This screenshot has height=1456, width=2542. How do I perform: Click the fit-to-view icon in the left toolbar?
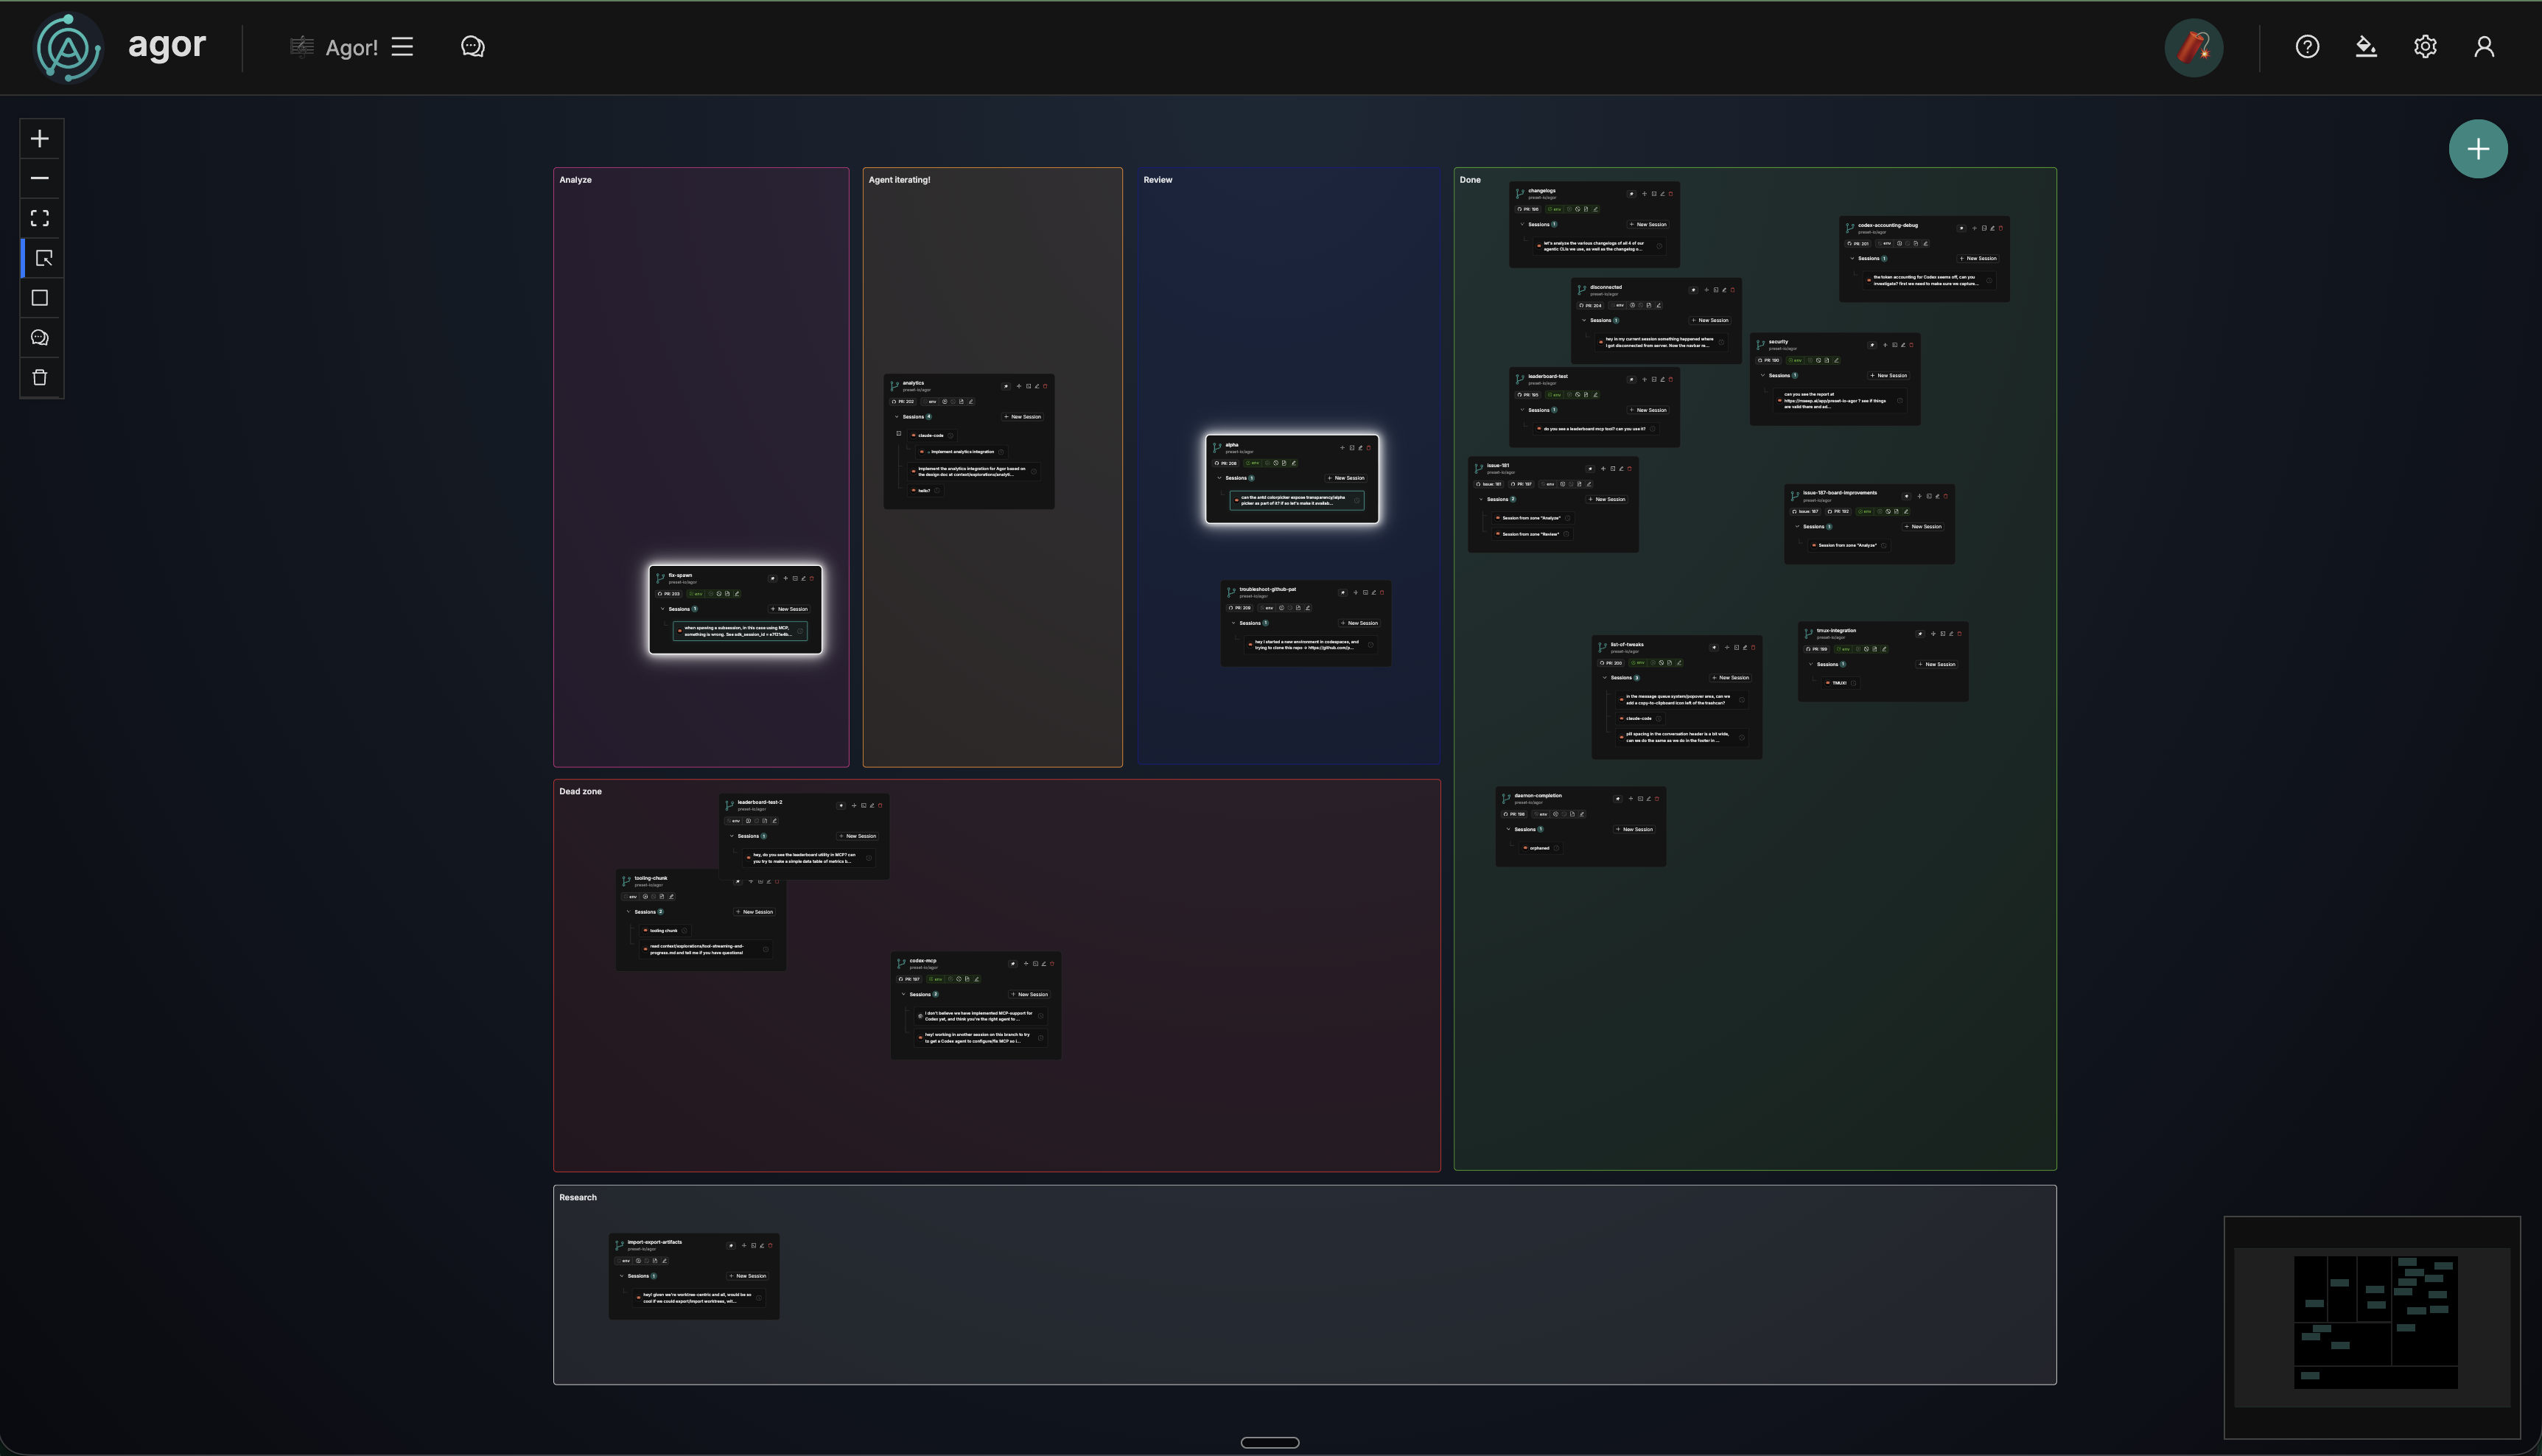click(40, 217)
